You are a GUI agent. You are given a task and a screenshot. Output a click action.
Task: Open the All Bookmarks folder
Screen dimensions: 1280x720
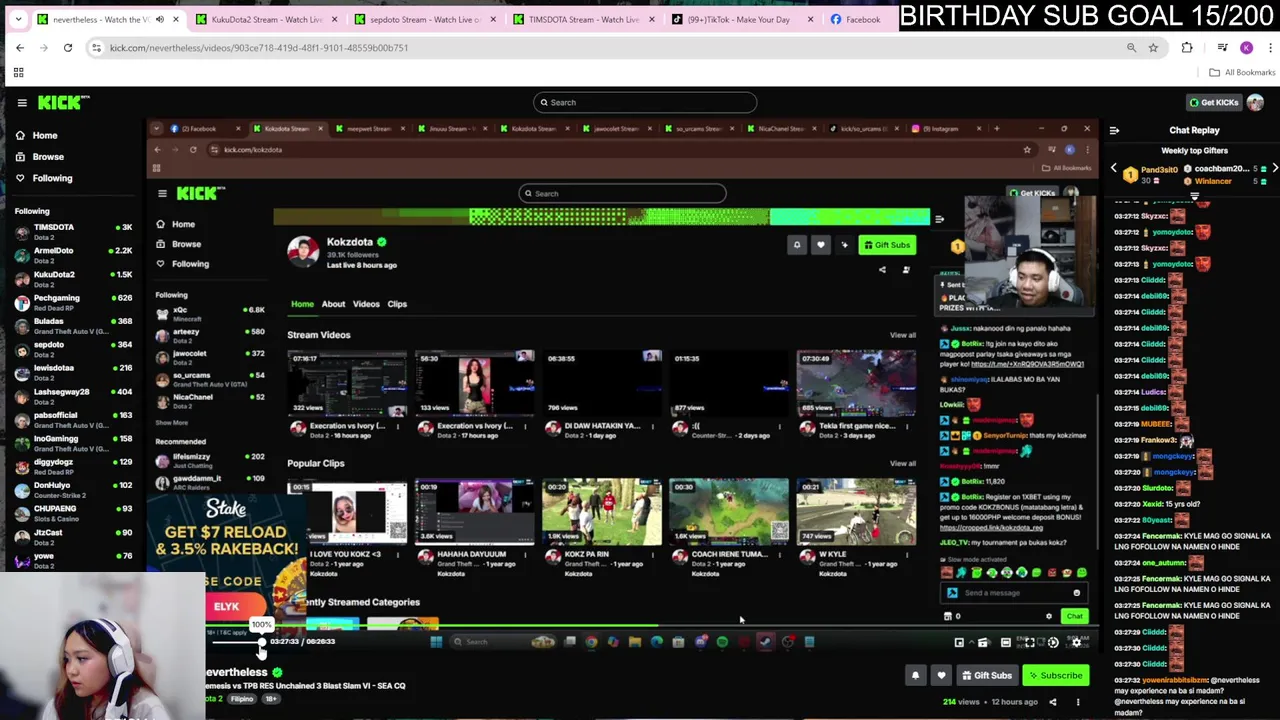point(1242,72)
